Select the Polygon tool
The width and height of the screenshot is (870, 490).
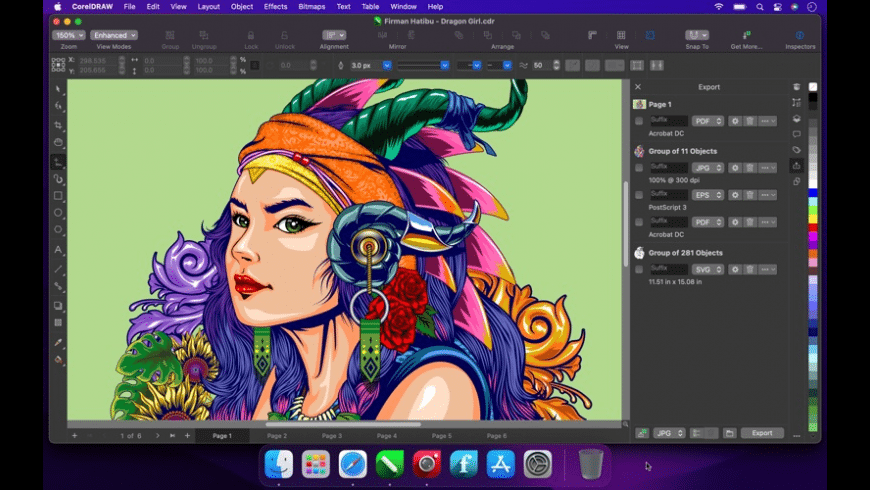coord(58,229)
